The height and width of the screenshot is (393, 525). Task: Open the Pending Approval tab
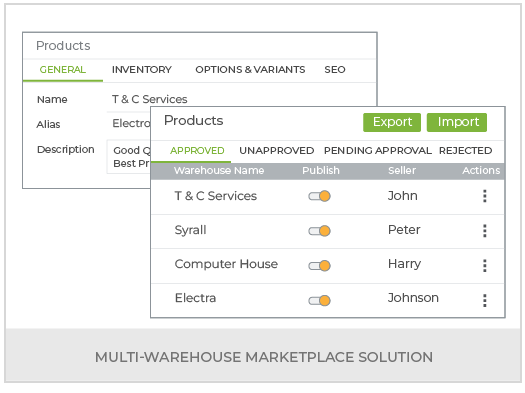tap(378, 151)
